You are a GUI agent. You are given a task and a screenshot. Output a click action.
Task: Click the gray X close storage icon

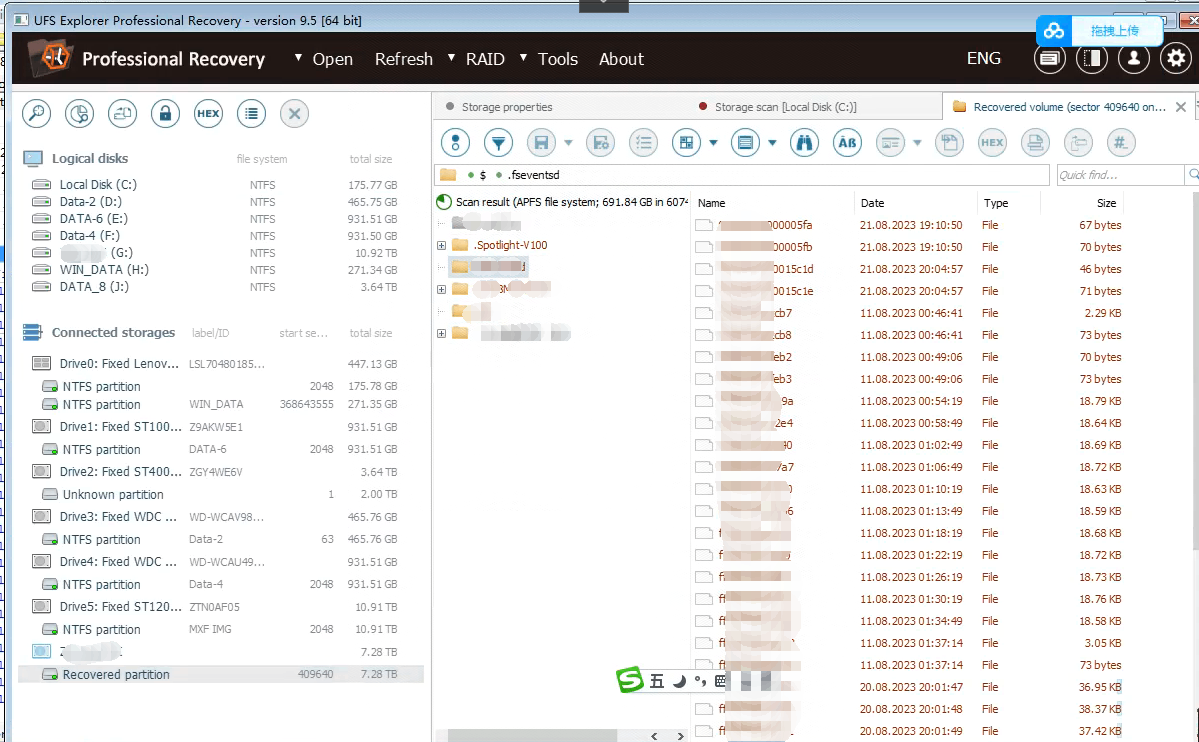(x=294, y=114)
